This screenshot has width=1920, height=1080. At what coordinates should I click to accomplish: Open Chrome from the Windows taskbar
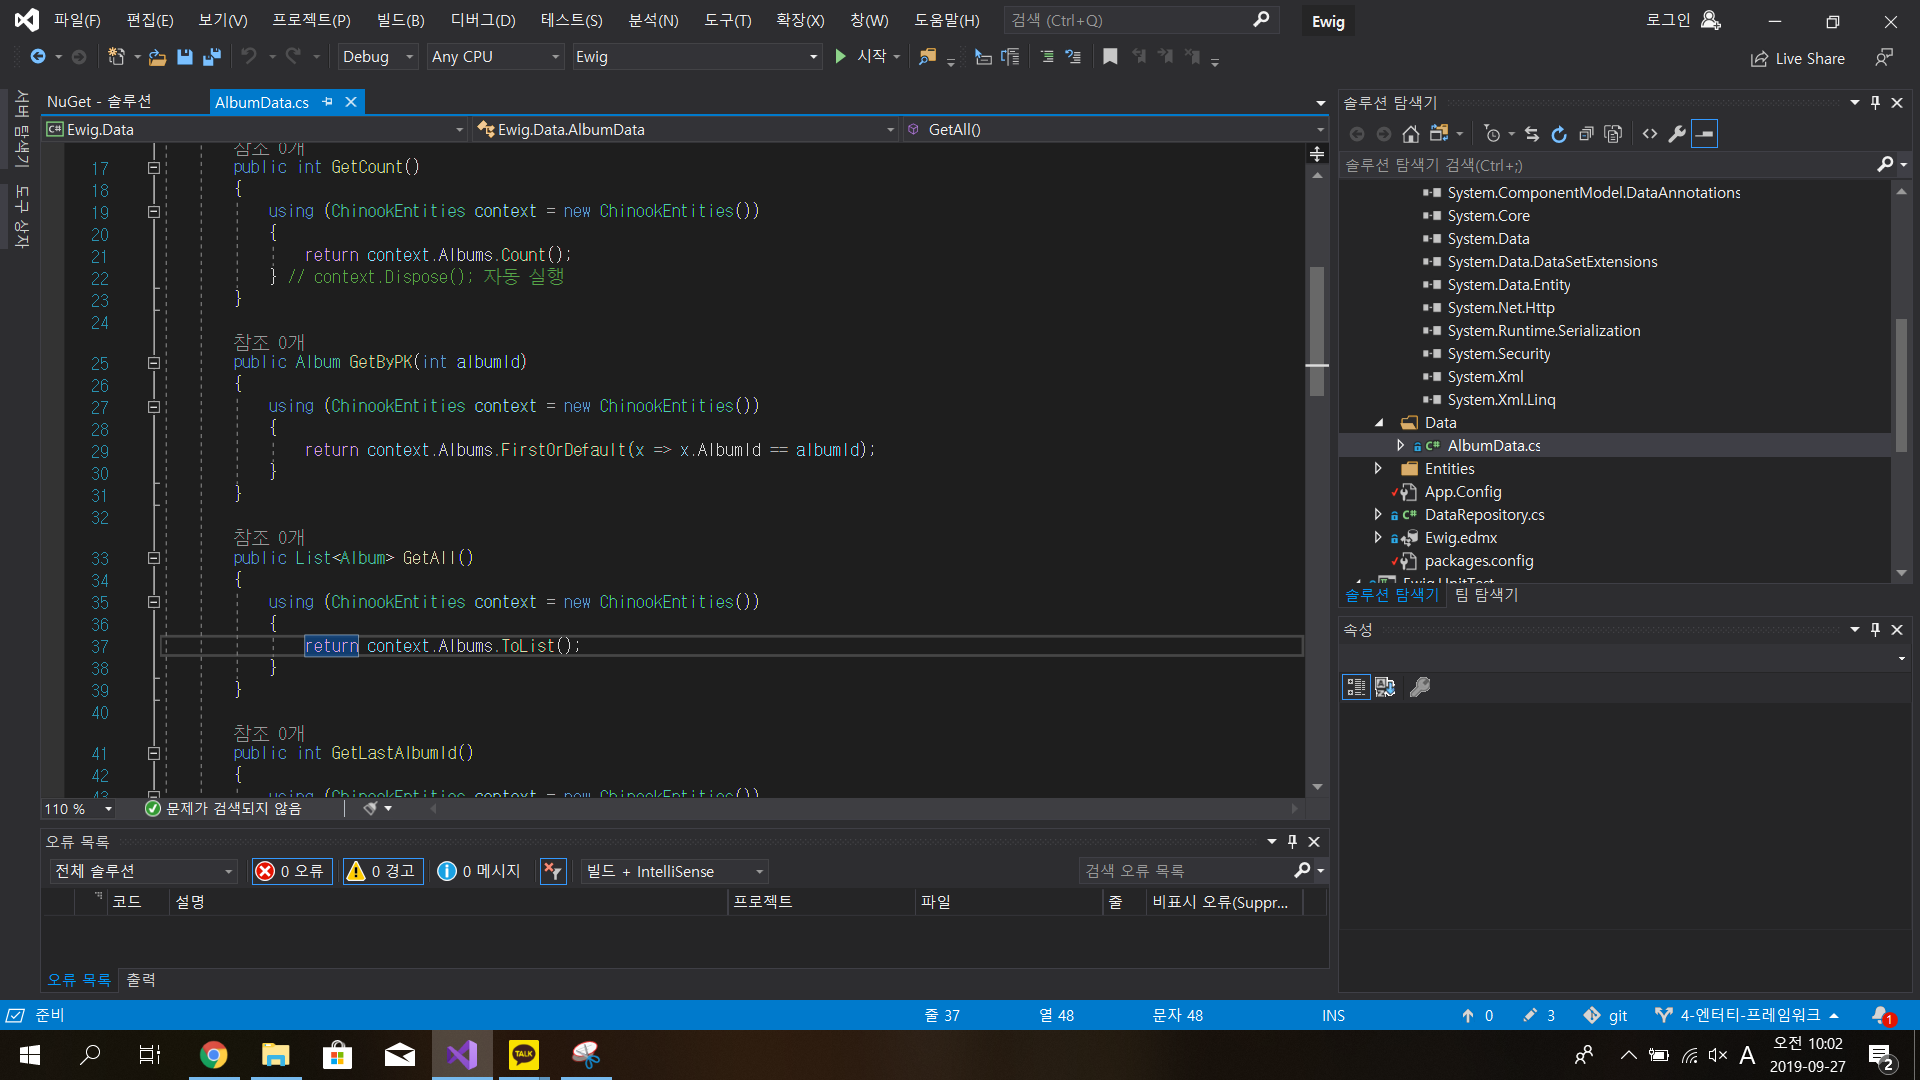(213, 1055)
